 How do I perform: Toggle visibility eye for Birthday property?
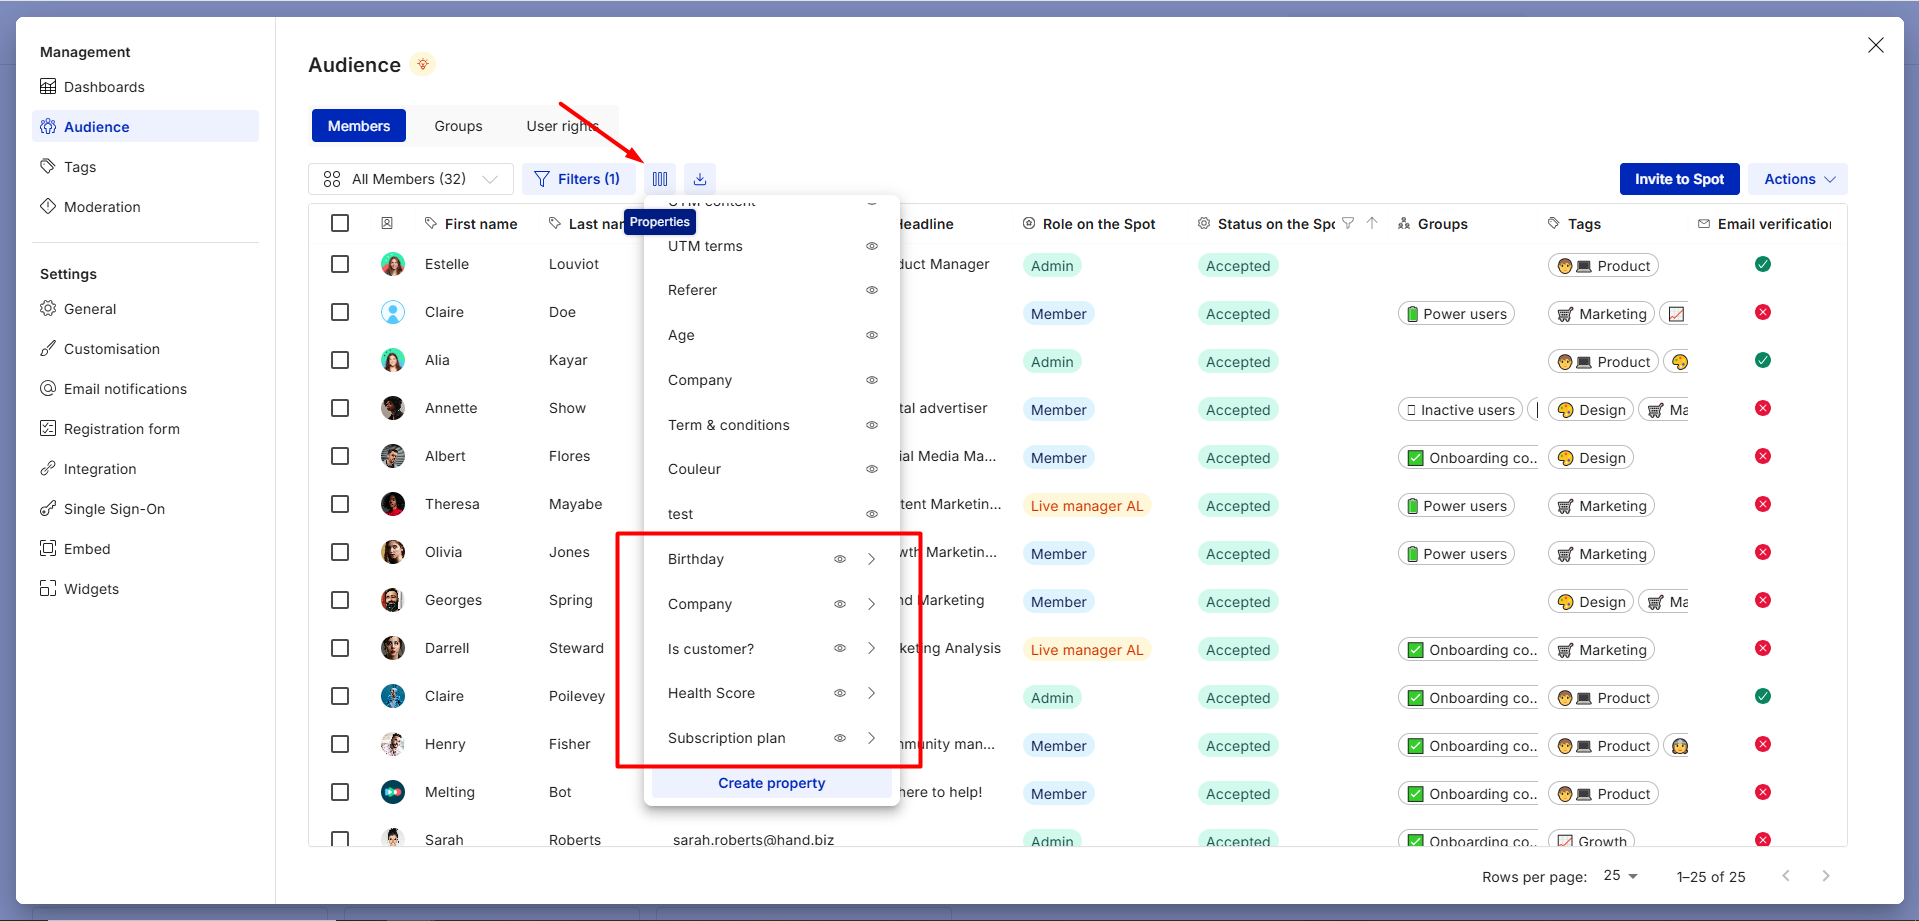point(840,559)
